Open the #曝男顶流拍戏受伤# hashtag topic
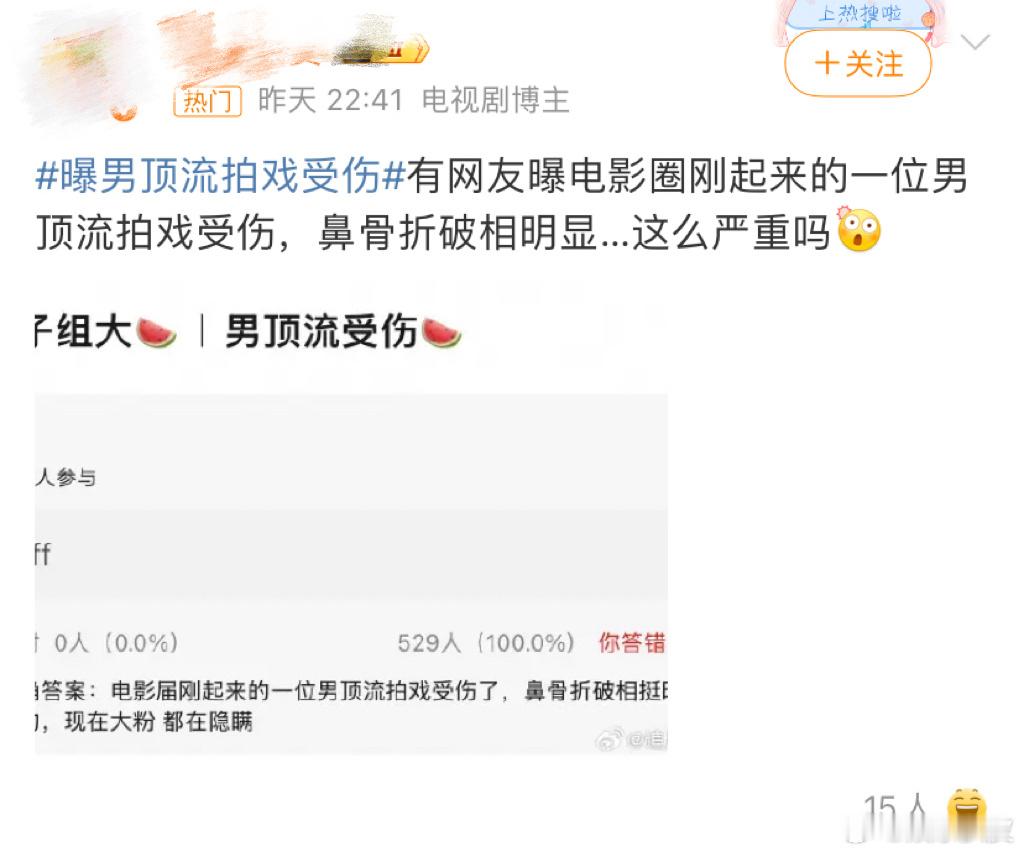This screenshot has width=1024, height=854. click(221, 176)
